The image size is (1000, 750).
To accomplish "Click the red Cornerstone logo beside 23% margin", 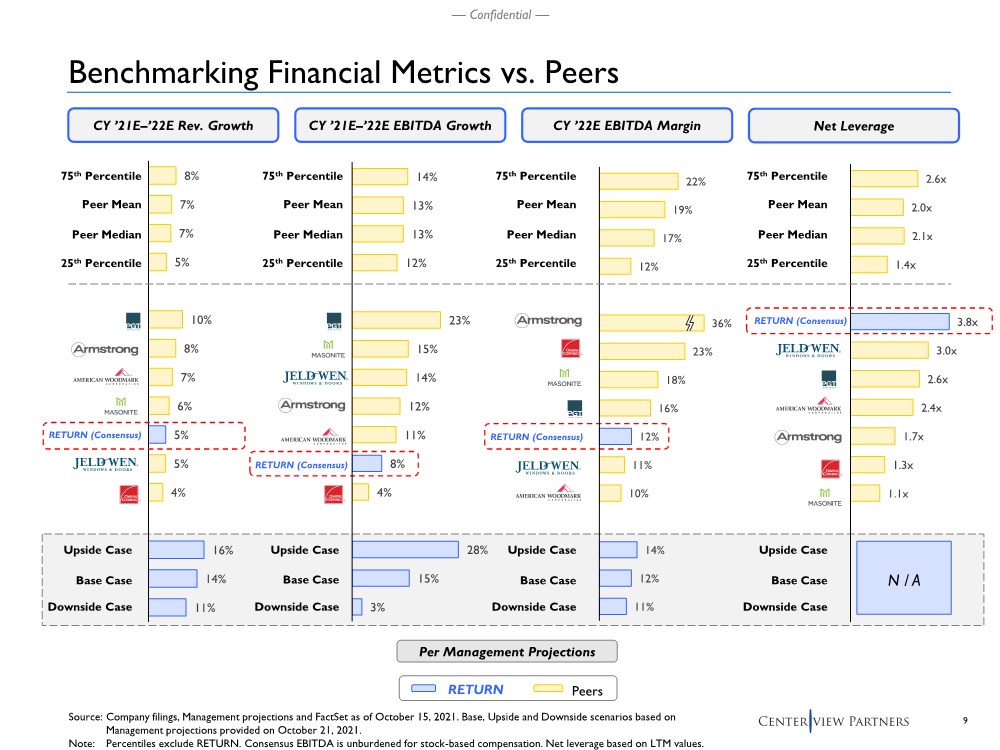I will 570,350.
